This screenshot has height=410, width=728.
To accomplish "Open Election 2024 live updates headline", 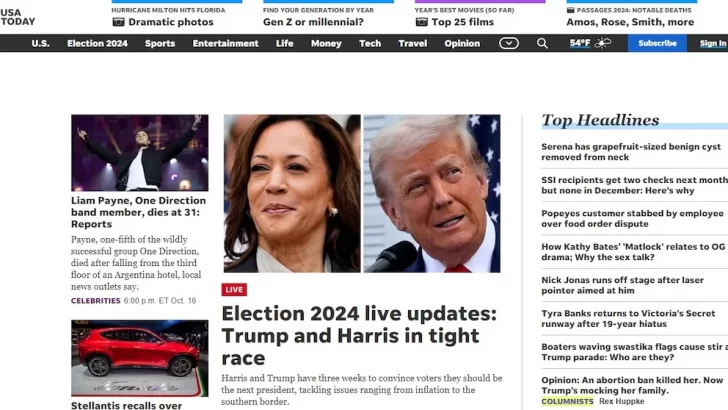I will [x=359, y=336].
